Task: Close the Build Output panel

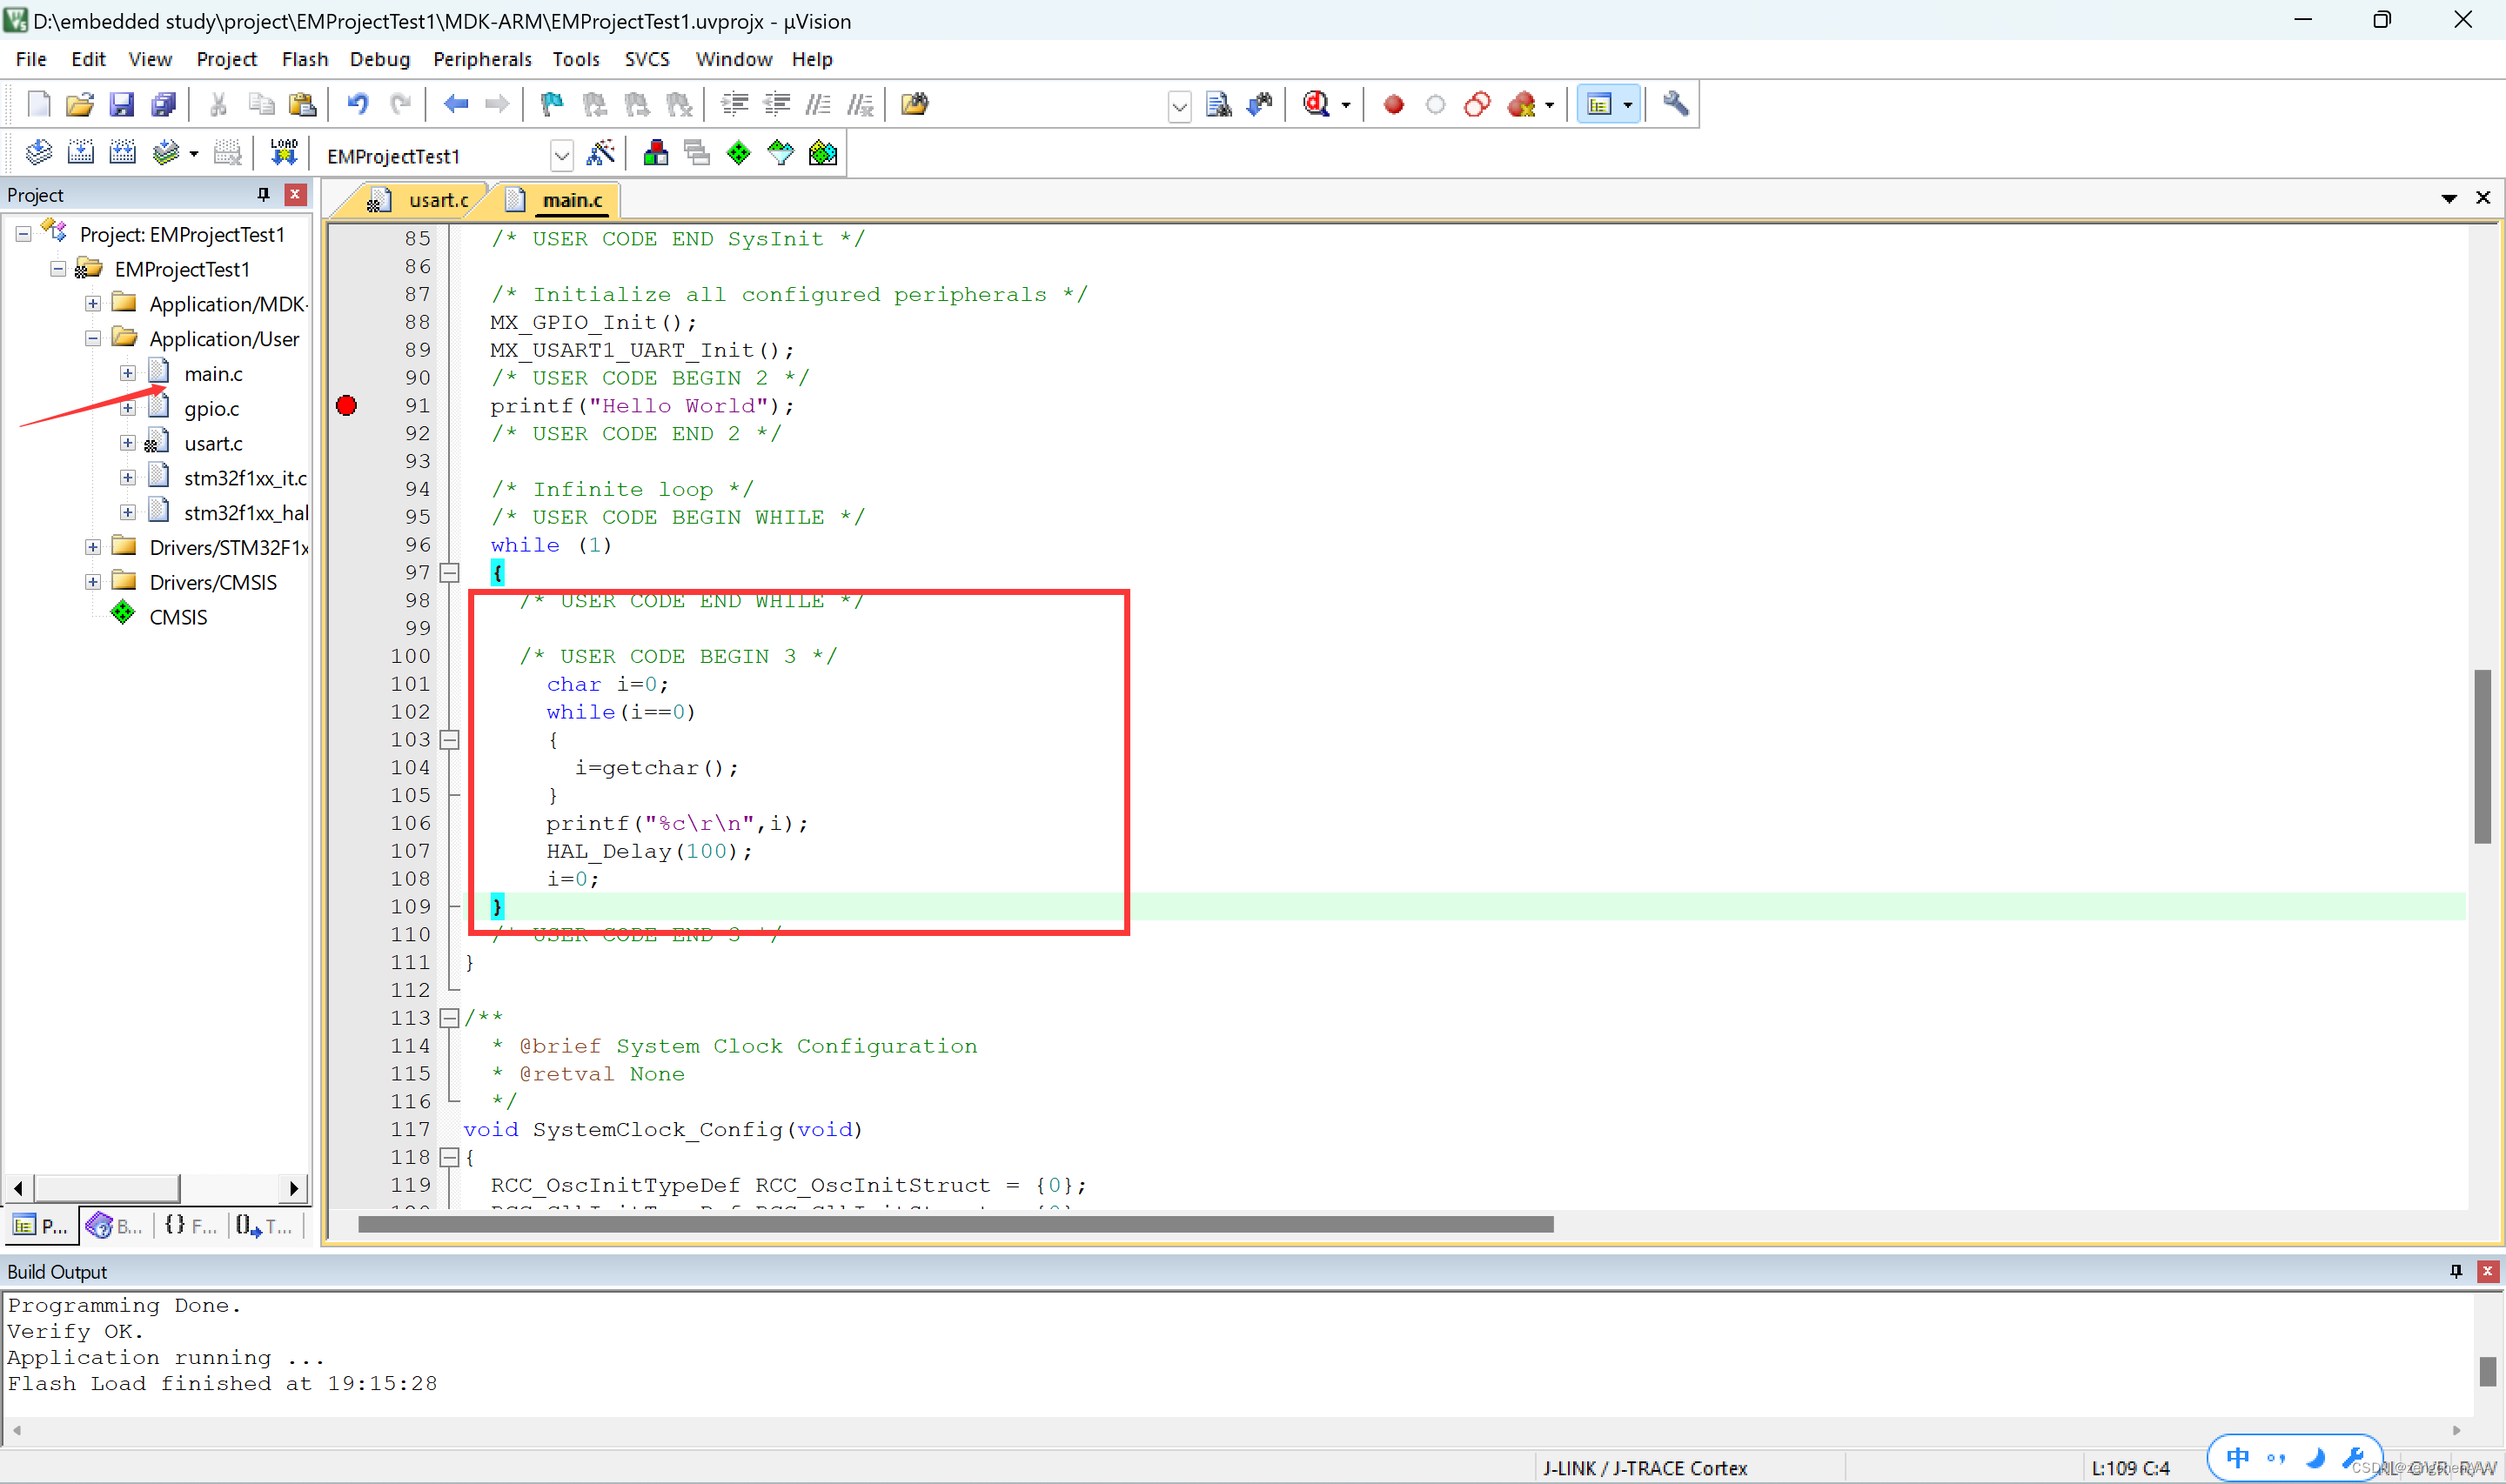Action: coord(2487,1271)
